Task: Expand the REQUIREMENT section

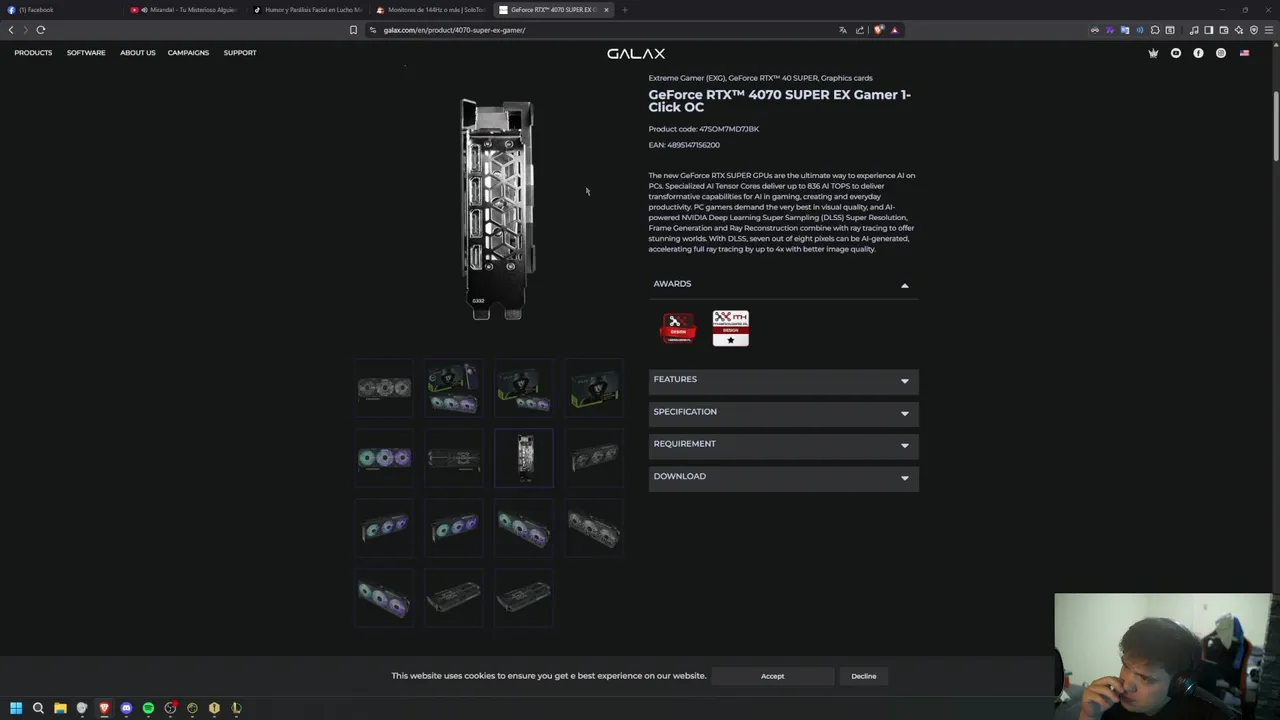Action: click(783, 444)
